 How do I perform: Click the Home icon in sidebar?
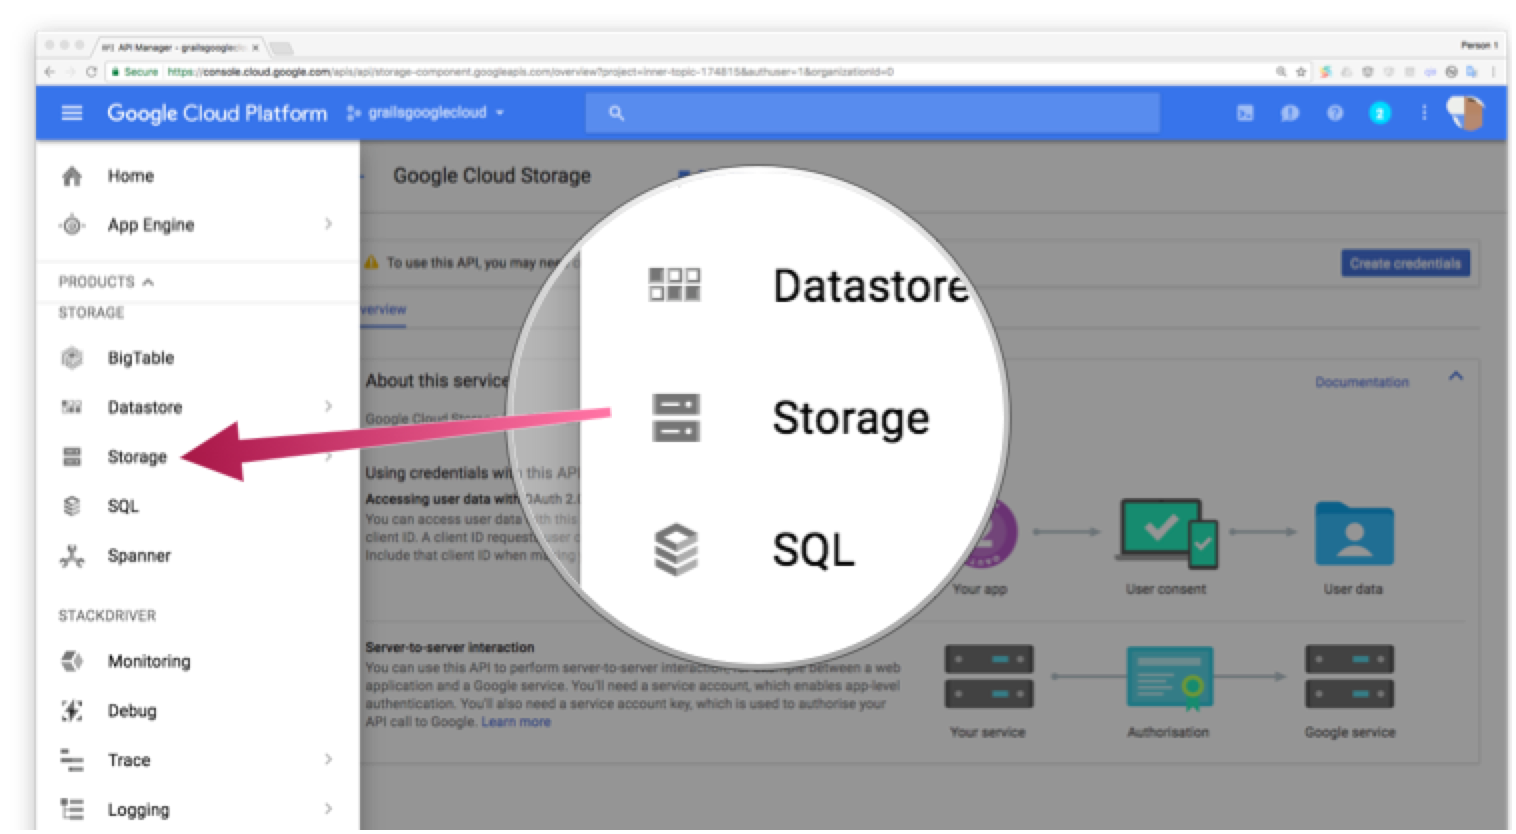(72, 176)
